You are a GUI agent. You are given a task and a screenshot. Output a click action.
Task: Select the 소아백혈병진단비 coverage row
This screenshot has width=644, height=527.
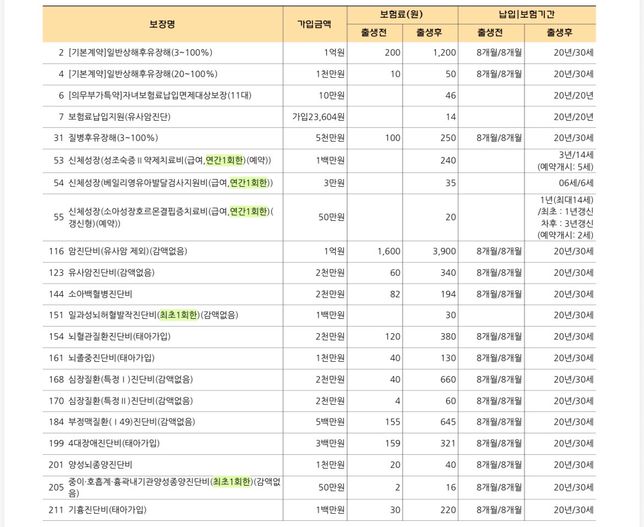pyautogui.click(x=114, y=294)
